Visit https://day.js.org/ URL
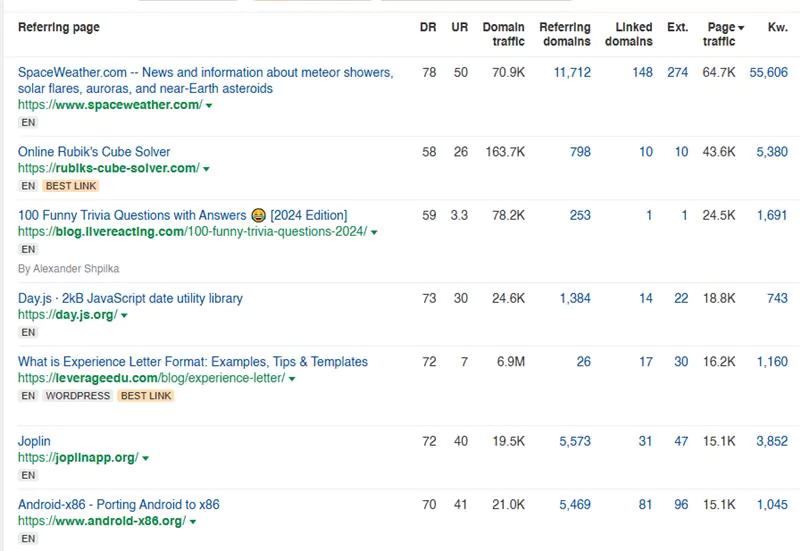 [68, 314]
